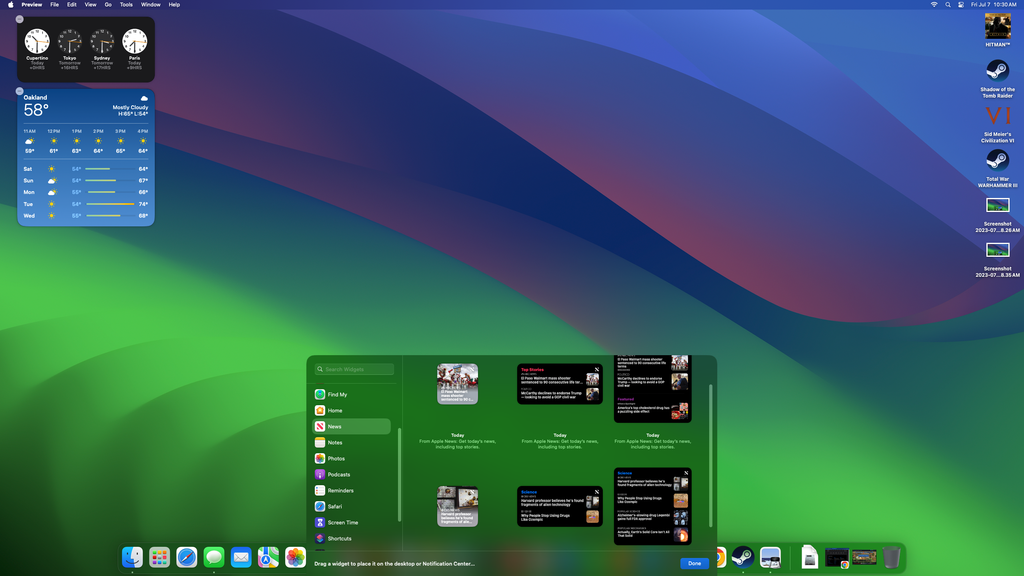Select the Podcasts widget category

[x=339, y=474]
